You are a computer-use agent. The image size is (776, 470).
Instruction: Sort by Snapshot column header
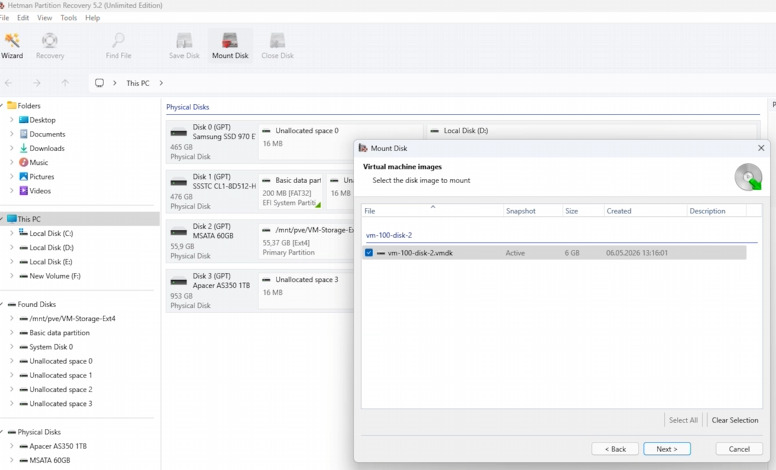coord(533,211)
